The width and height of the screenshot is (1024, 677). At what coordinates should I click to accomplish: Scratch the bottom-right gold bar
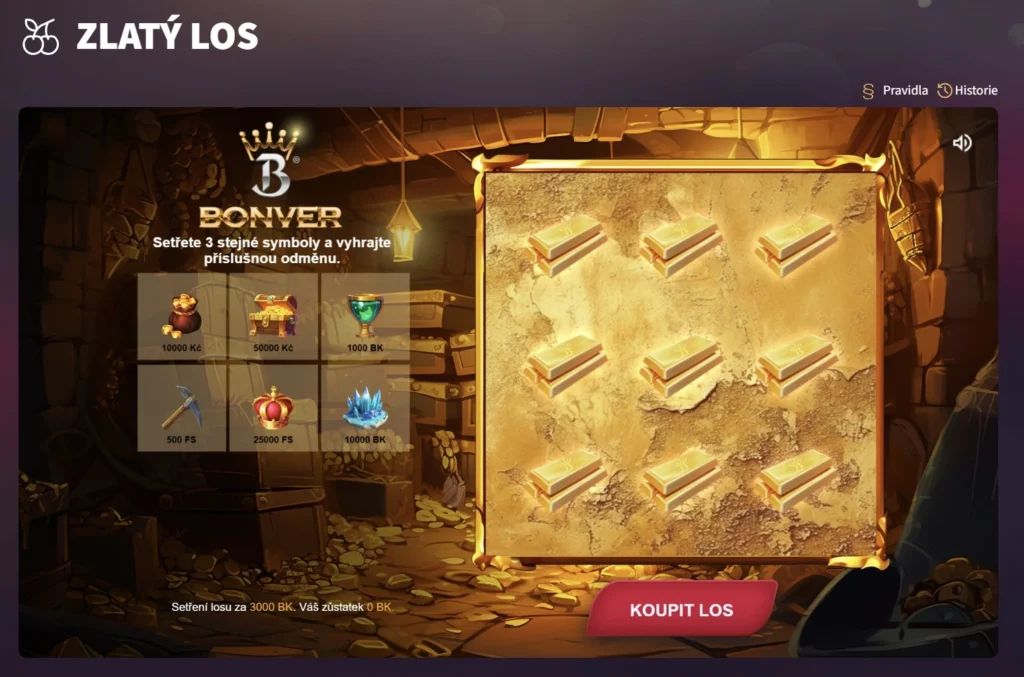point(795,481)
